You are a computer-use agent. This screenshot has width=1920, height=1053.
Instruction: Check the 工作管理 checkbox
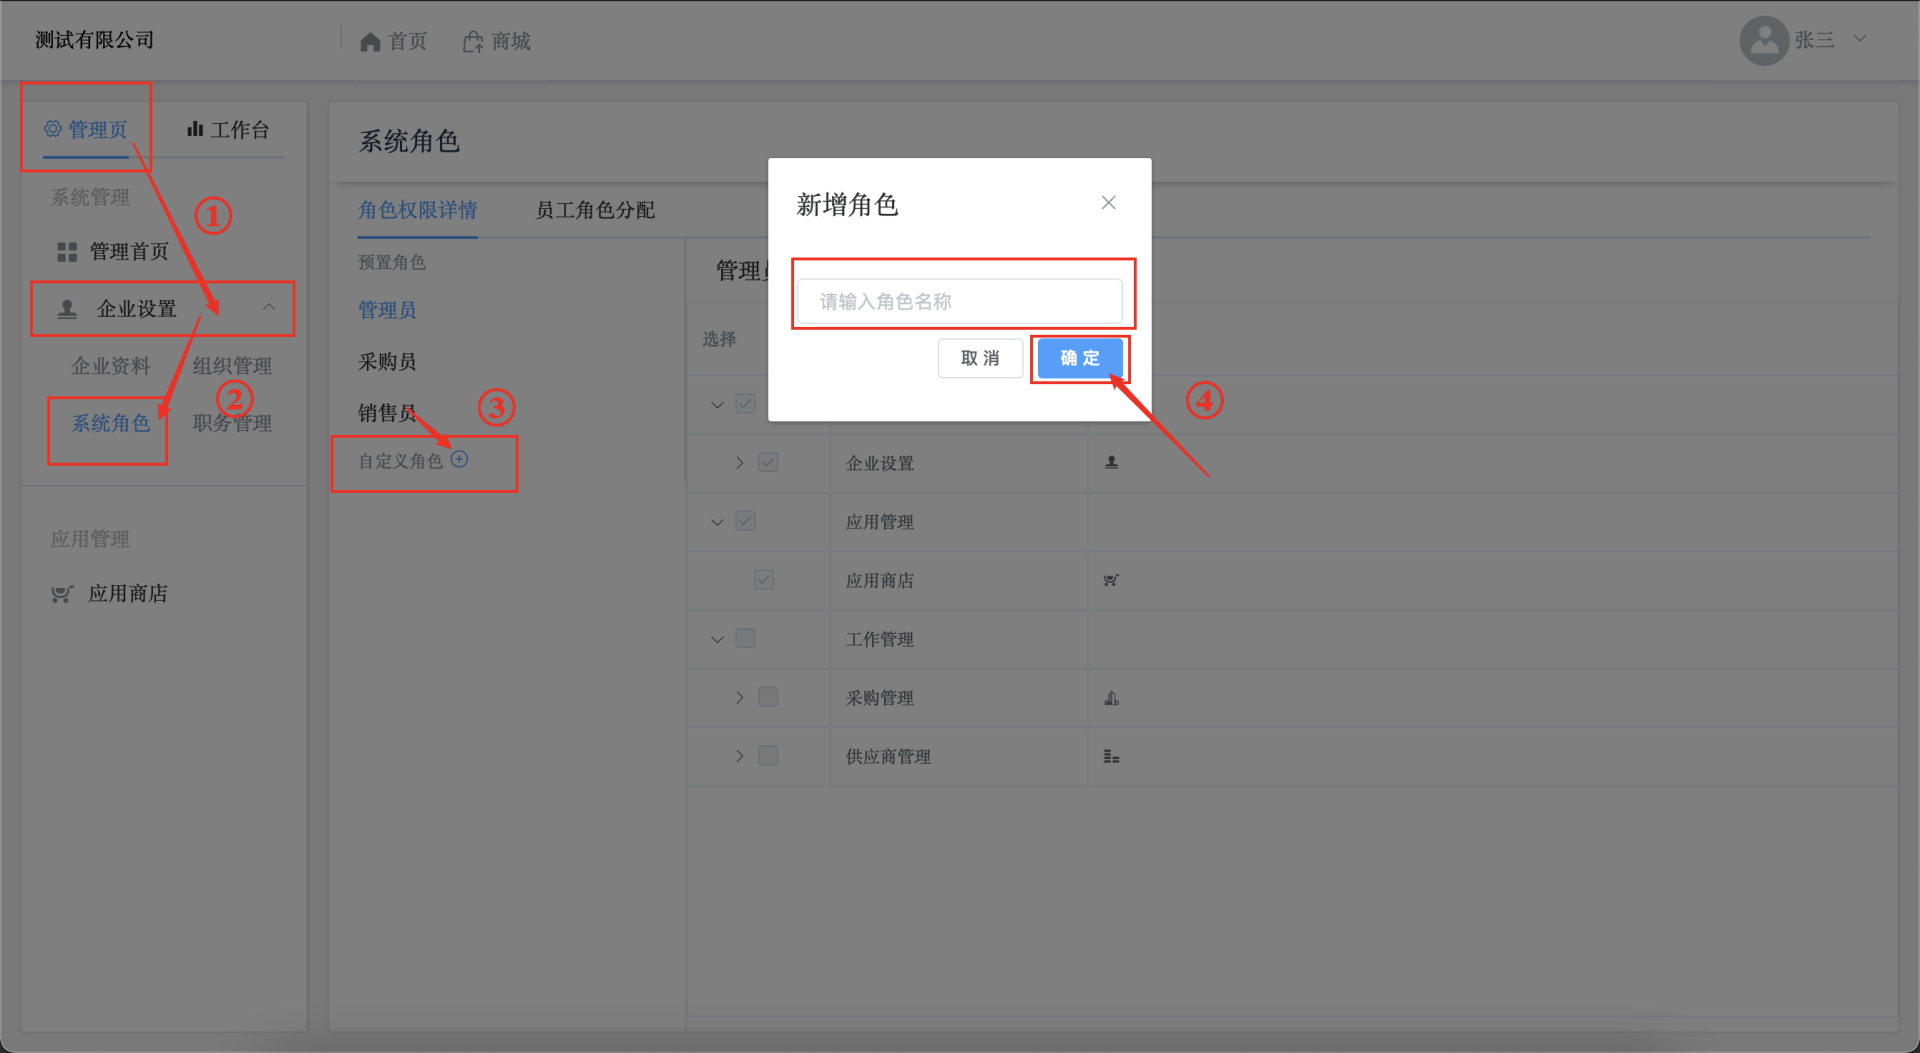pyautogui.click(x=745, y=638)
